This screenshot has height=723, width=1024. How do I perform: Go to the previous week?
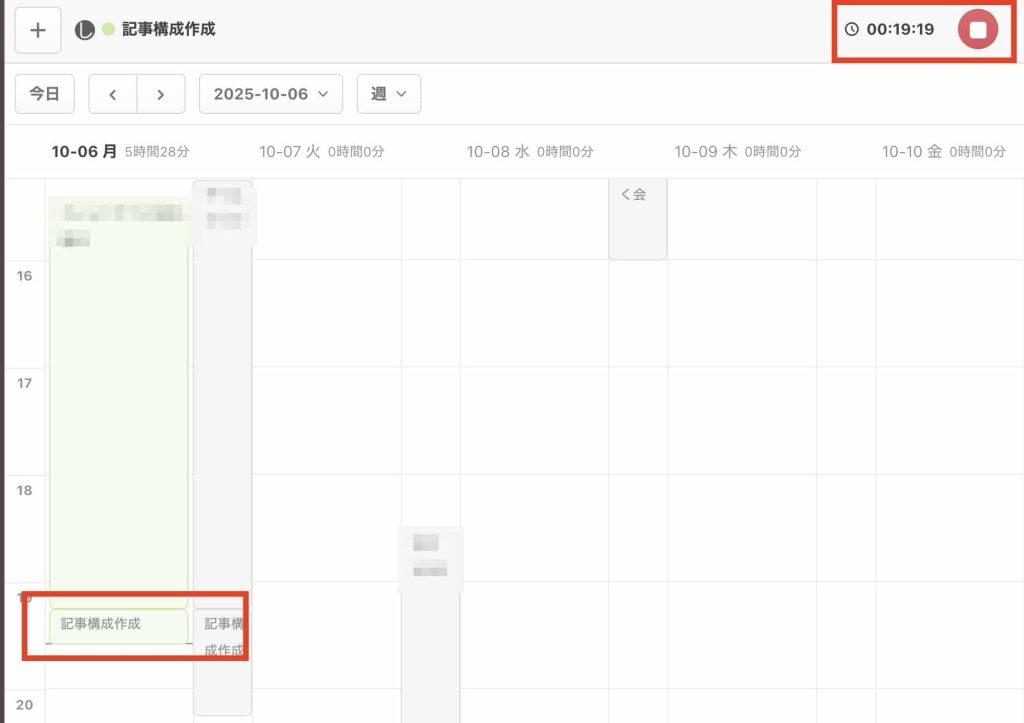[x=113, y=94]
